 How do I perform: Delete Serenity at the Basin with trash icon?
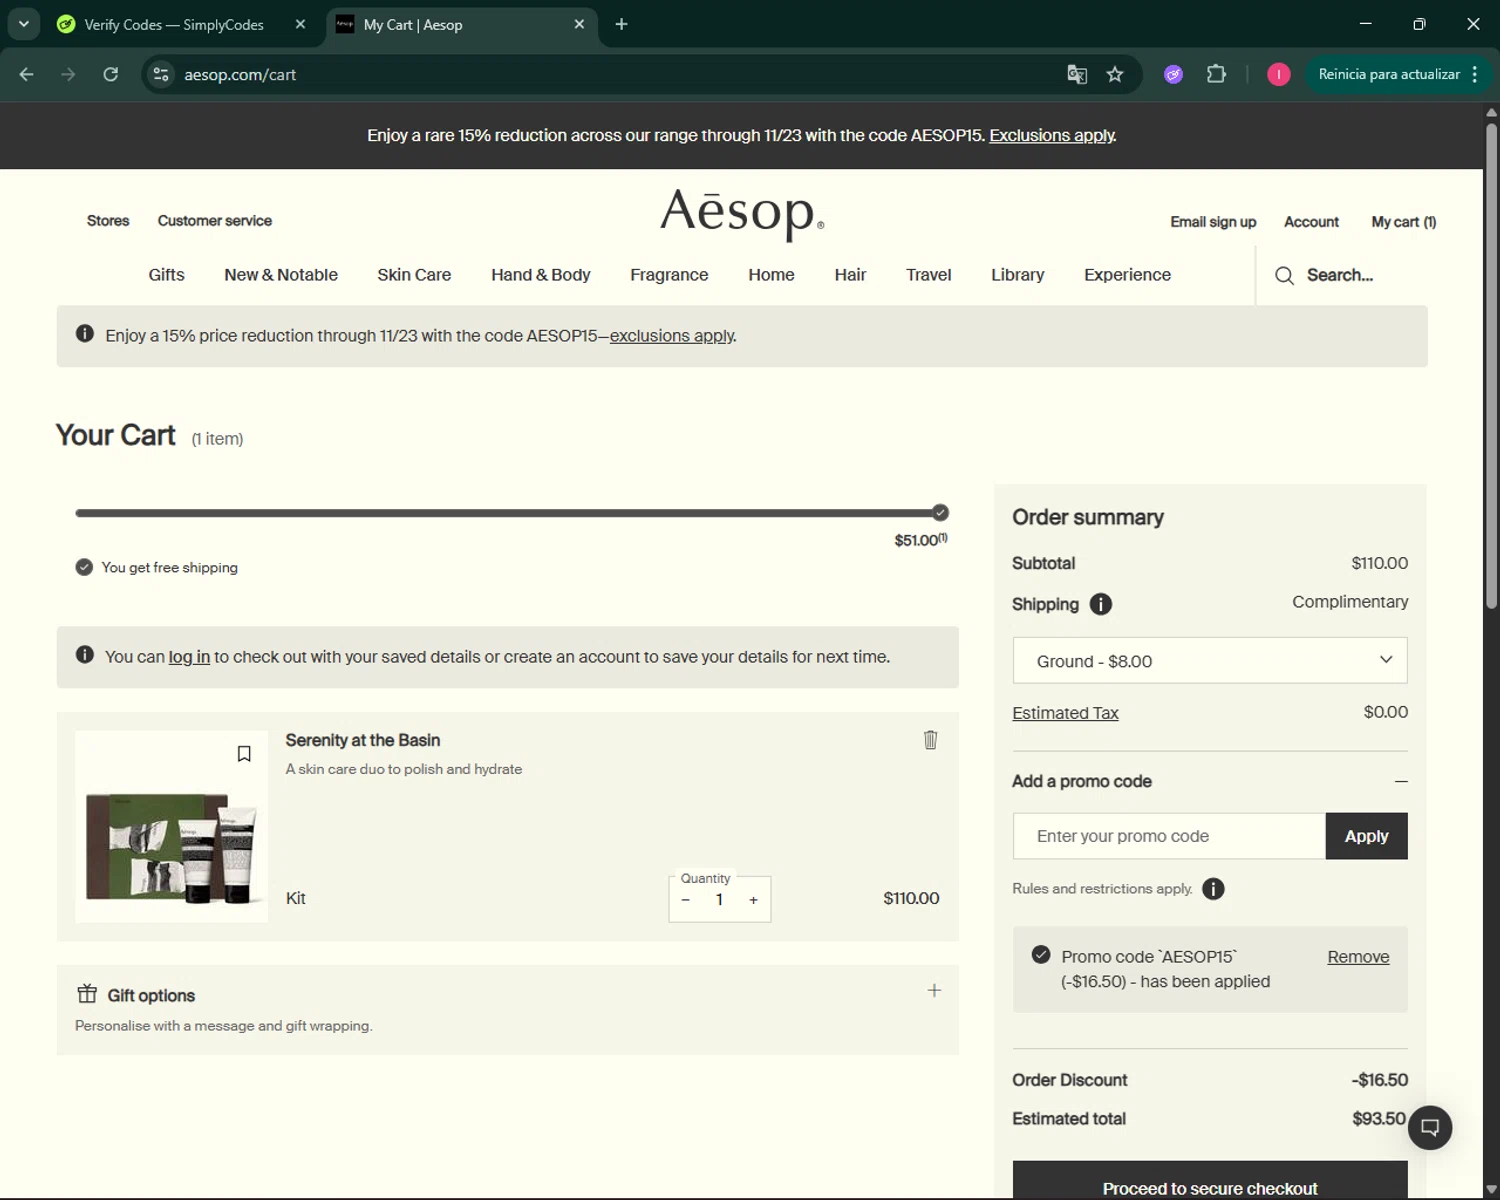[930, 740]
